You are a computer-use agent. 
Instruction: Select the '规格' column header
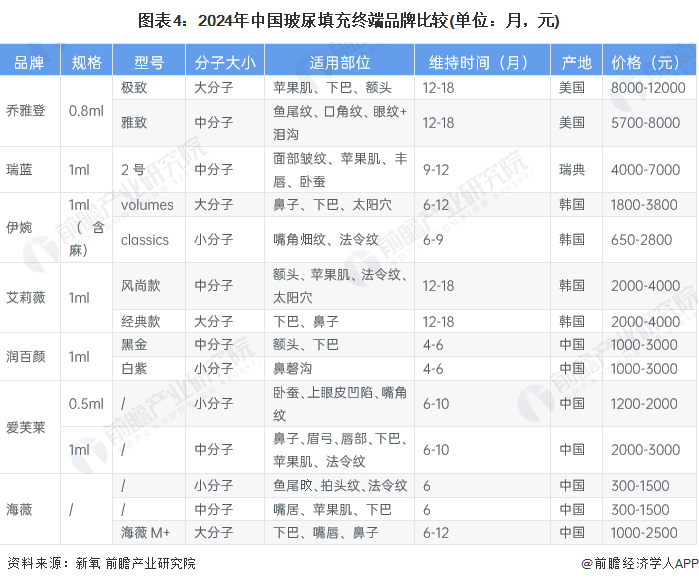pyautogui.click(x=87, y=62)
